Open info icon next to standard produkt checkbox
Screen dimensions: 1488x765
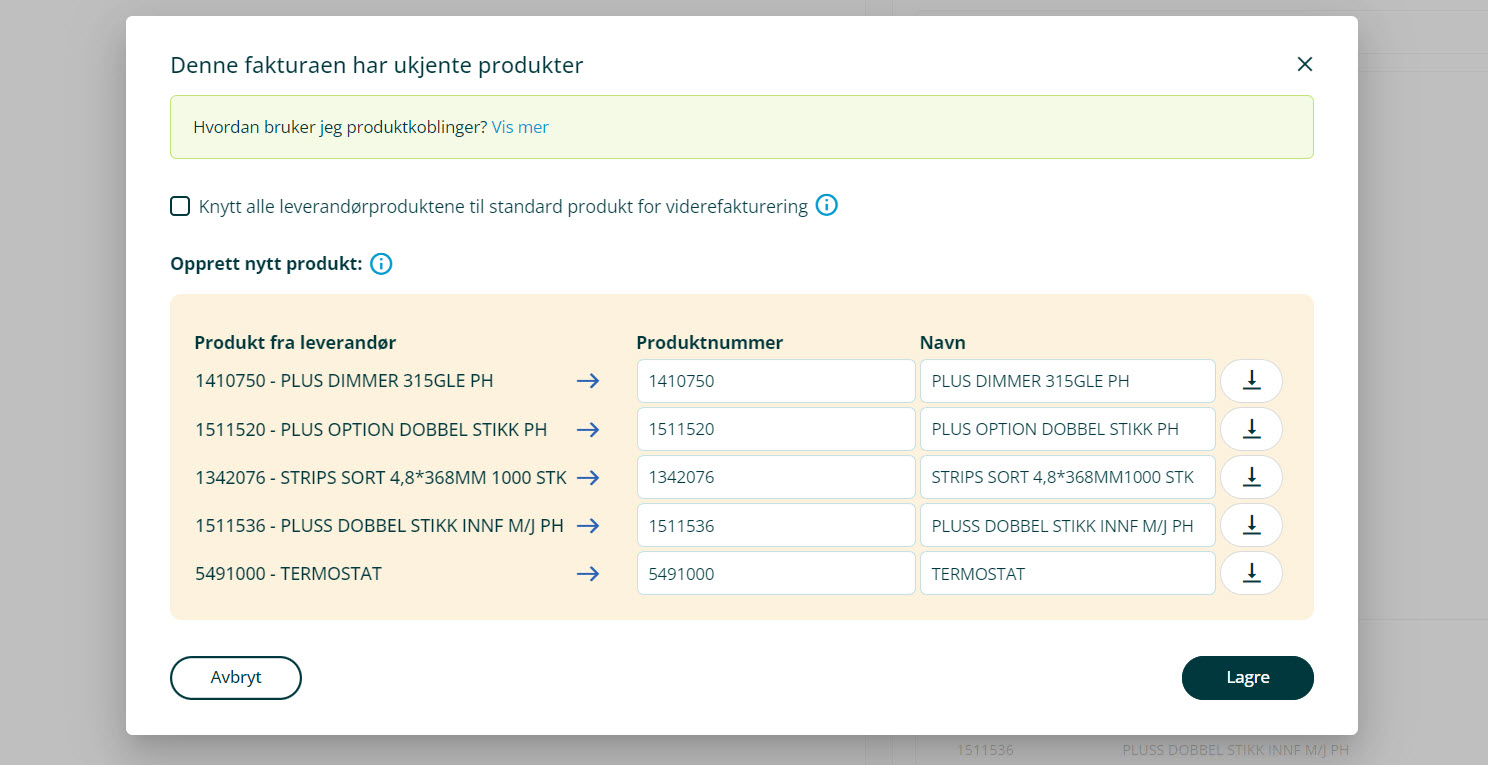coord(826,206)
